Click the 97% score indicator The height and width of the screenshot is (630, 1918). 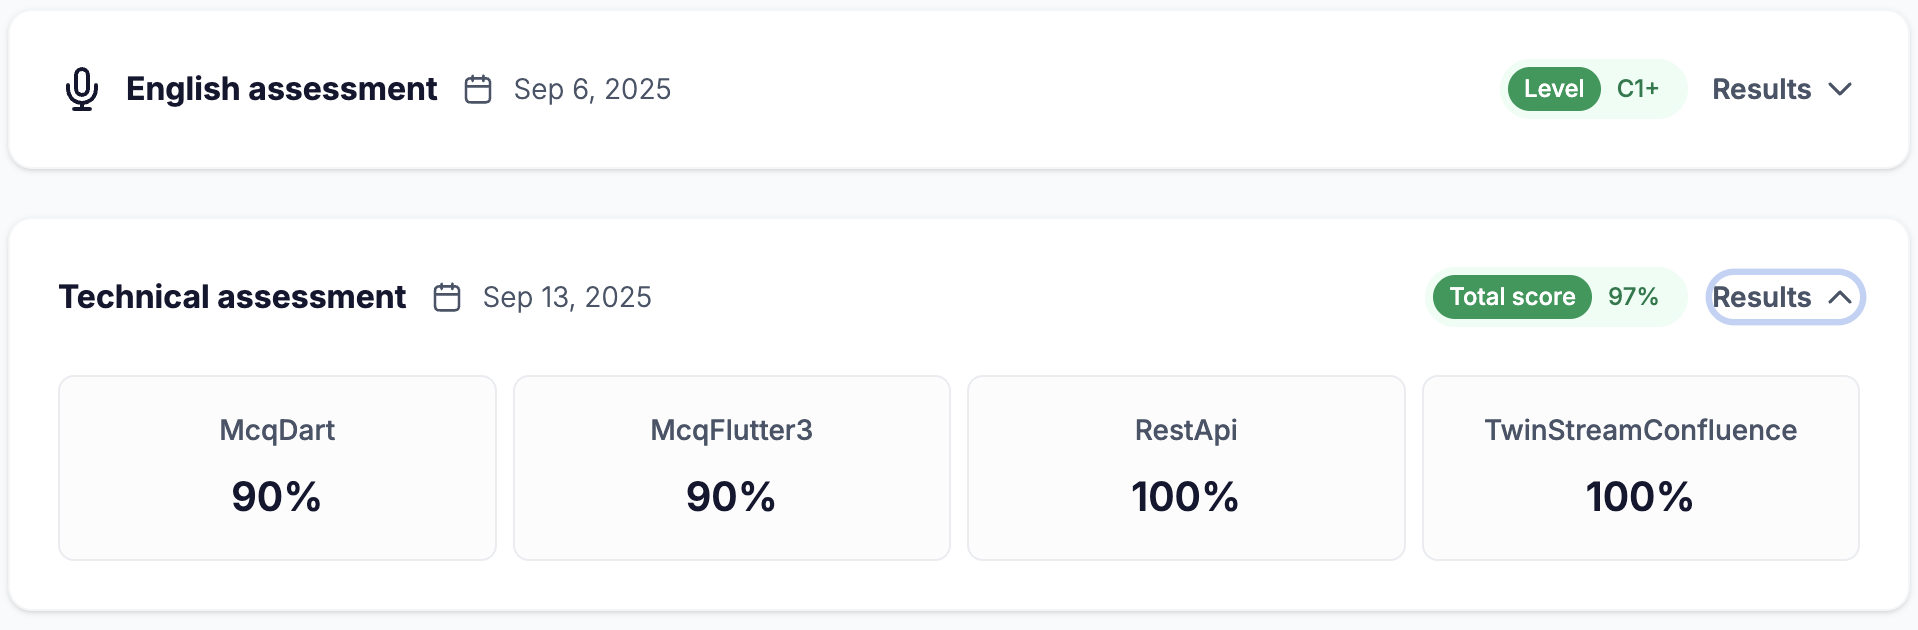click(x=1633, y=297)
